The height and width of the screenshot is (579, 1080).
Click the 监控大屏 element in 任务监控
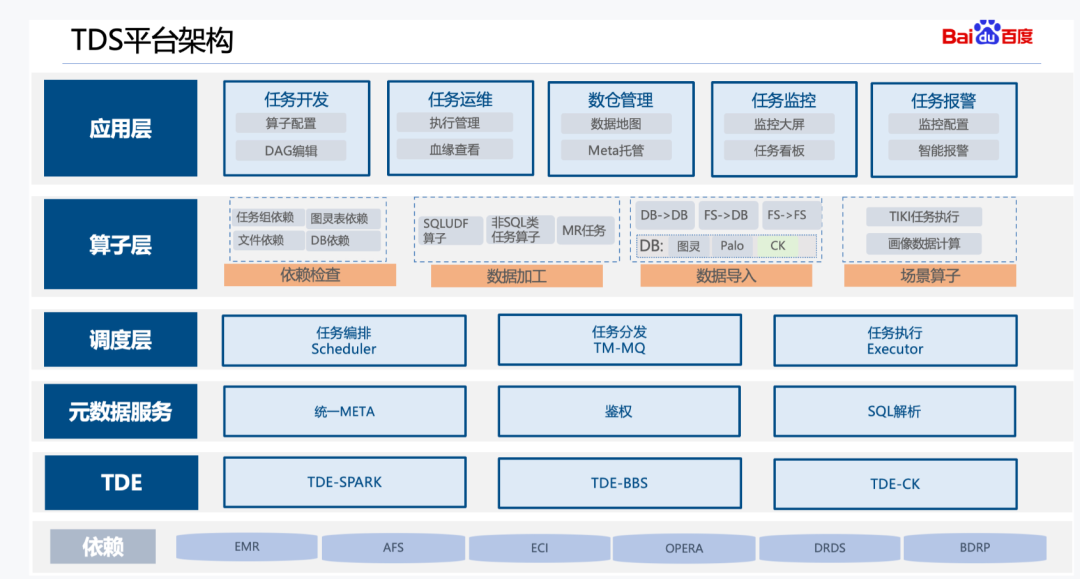point(781,127)
